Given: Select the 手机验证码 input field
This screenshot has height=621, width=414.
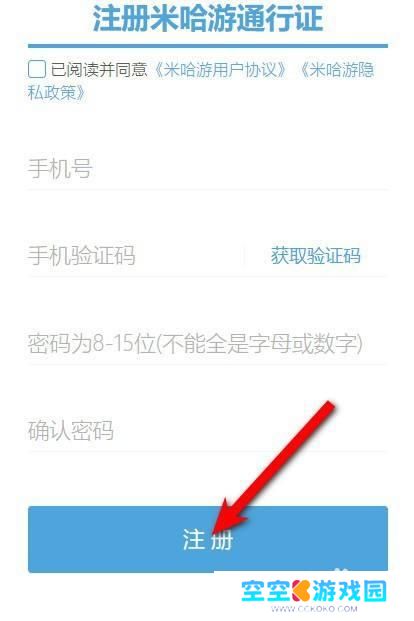Looking at the screenshot, I should pyautogui.click(x=135, y=256).
